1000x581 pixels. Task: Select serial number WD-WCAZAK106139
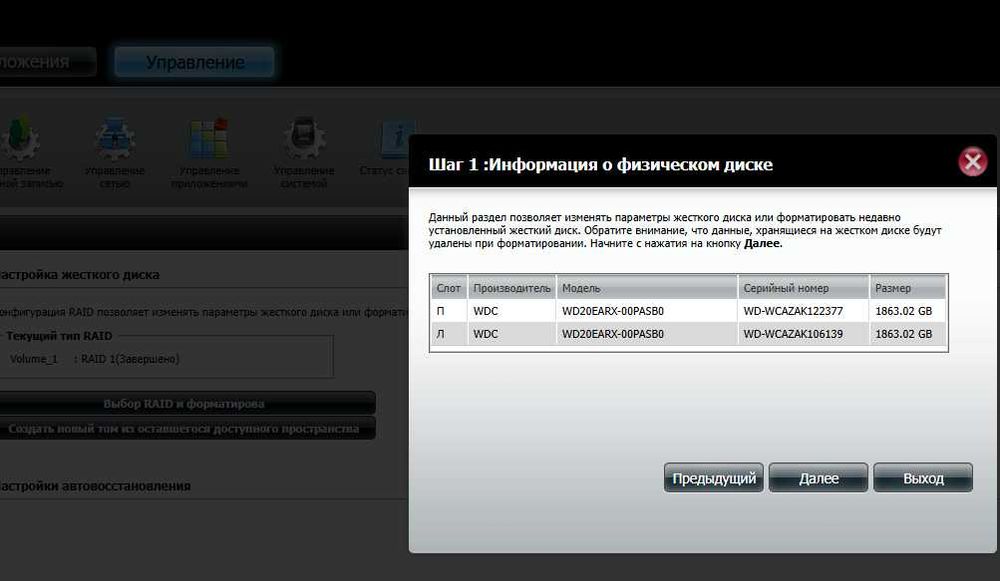pyautogui.click(x=793, y=334)
